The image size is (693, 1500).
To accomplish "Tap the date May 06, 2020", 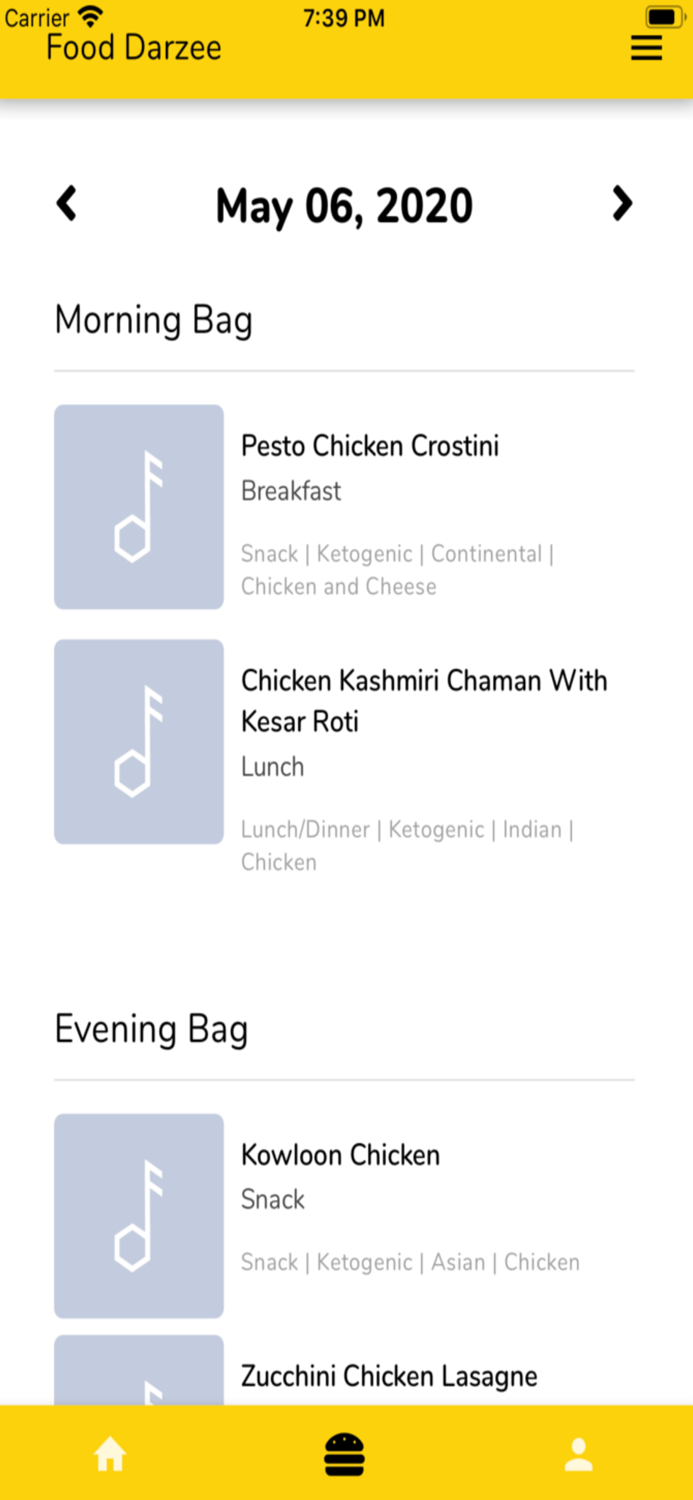I will coord(344,205).
